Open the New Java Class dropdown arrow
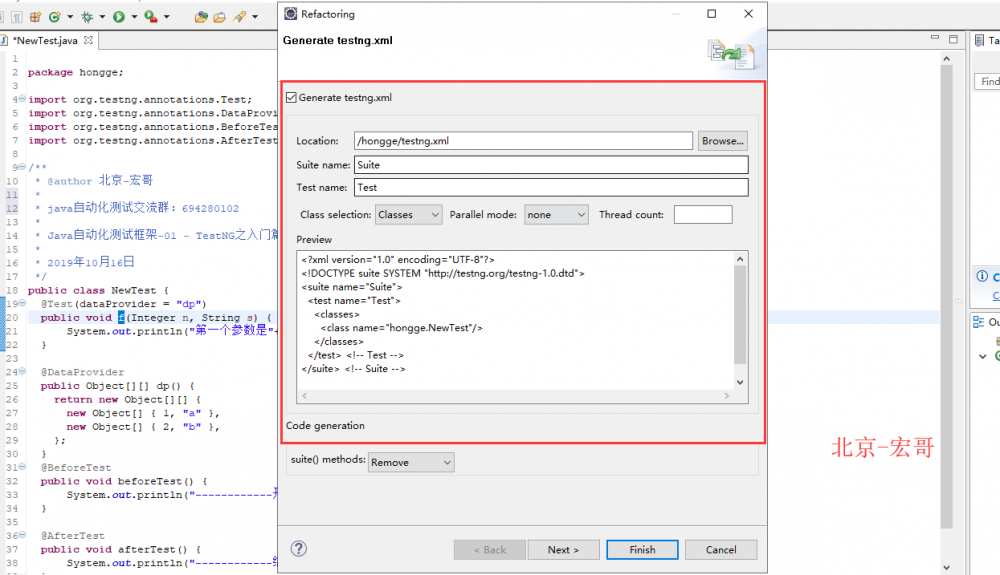This screenshot has height=575, width=1000. 70,17
